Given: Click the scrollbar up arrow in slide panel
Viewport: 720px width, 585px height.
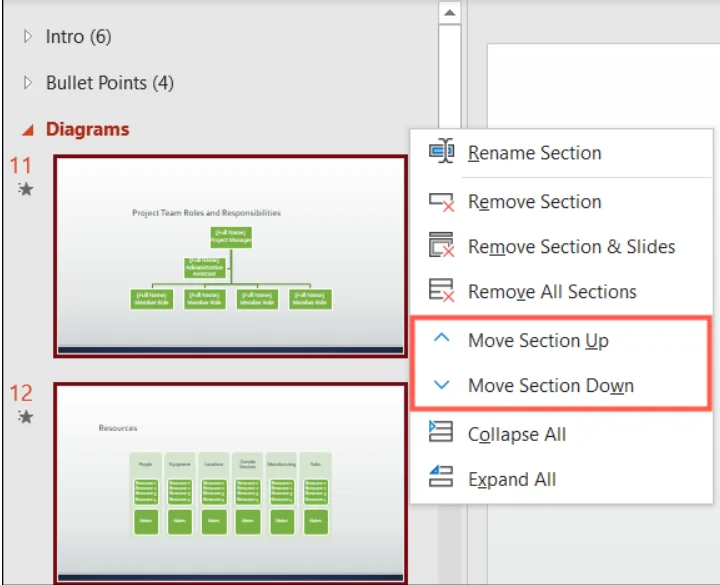Looking at the screenshot, I should pyautogui.click(x=450, y=12).
